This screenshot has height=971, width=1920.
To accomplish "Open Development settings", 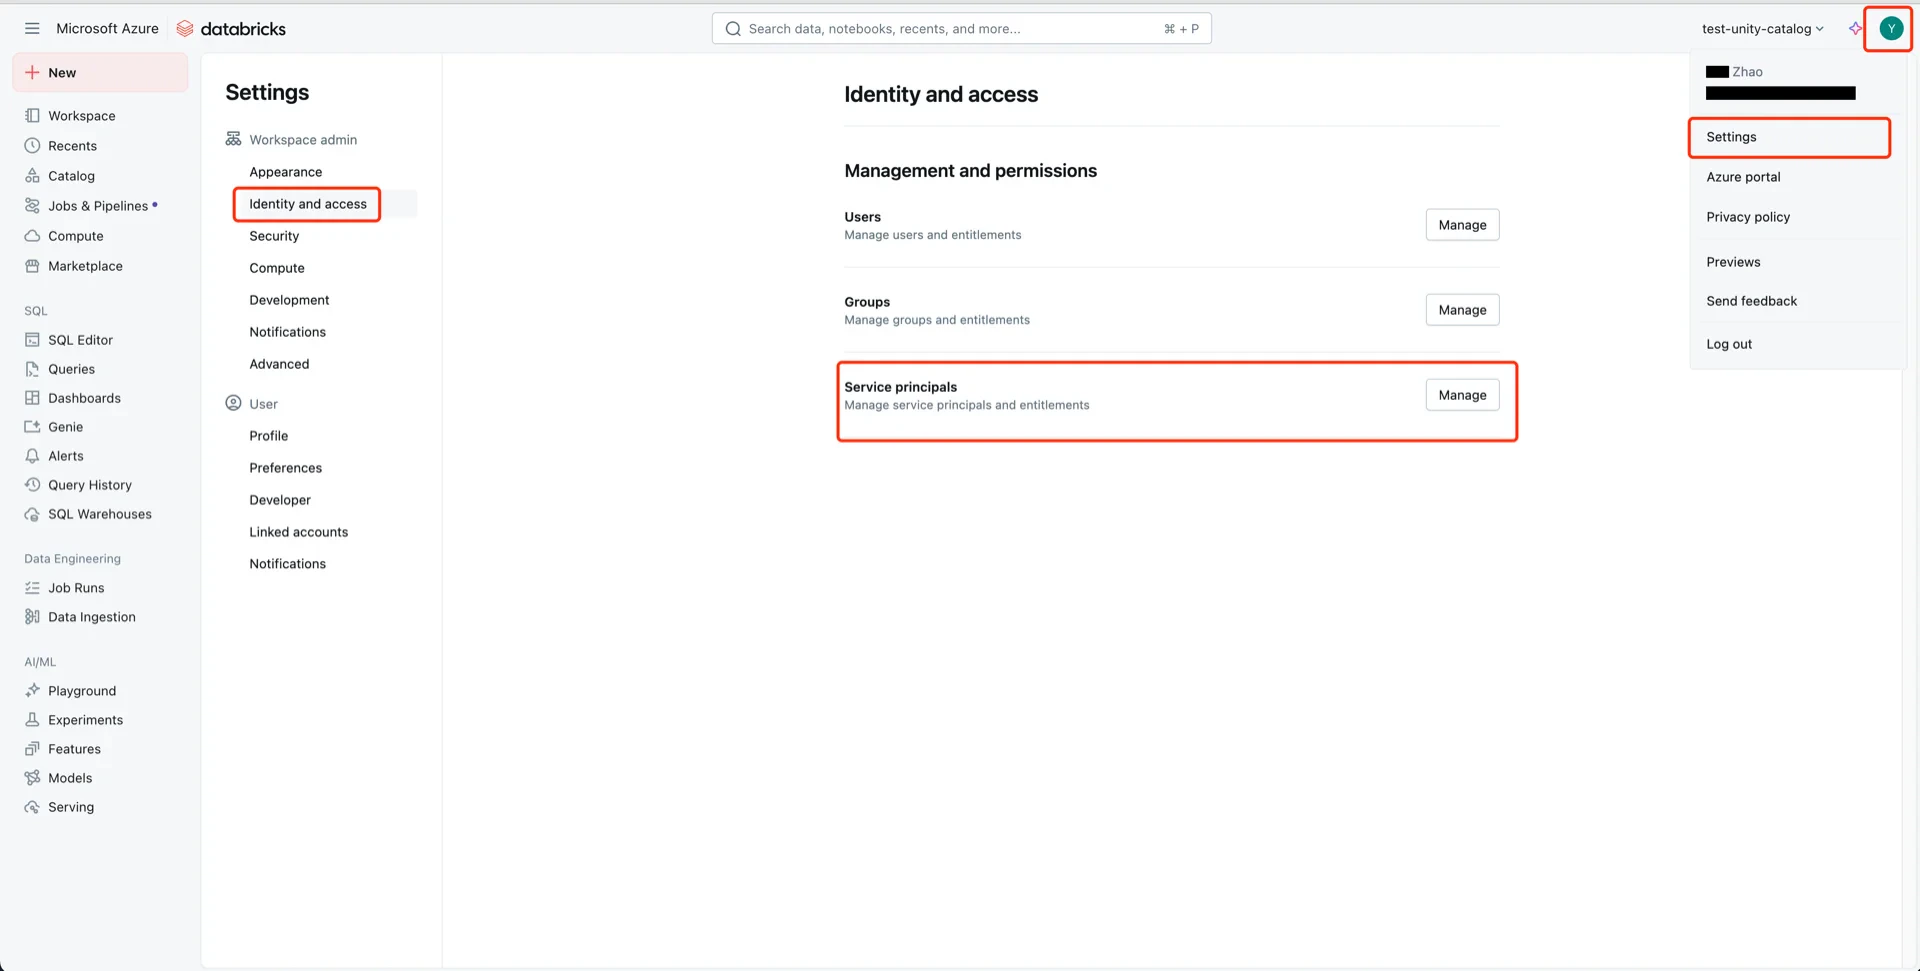I will tap(289, 300).
